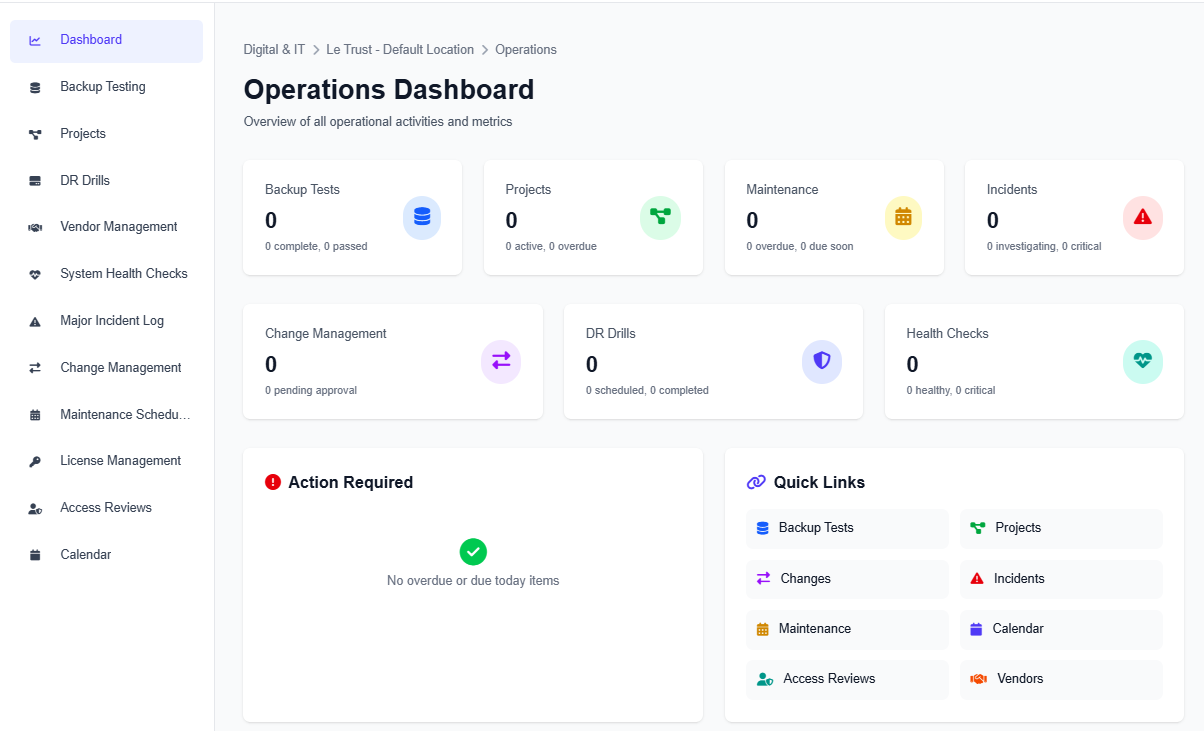Select Backup Testing in the sidebar

[x=100, y=86]
